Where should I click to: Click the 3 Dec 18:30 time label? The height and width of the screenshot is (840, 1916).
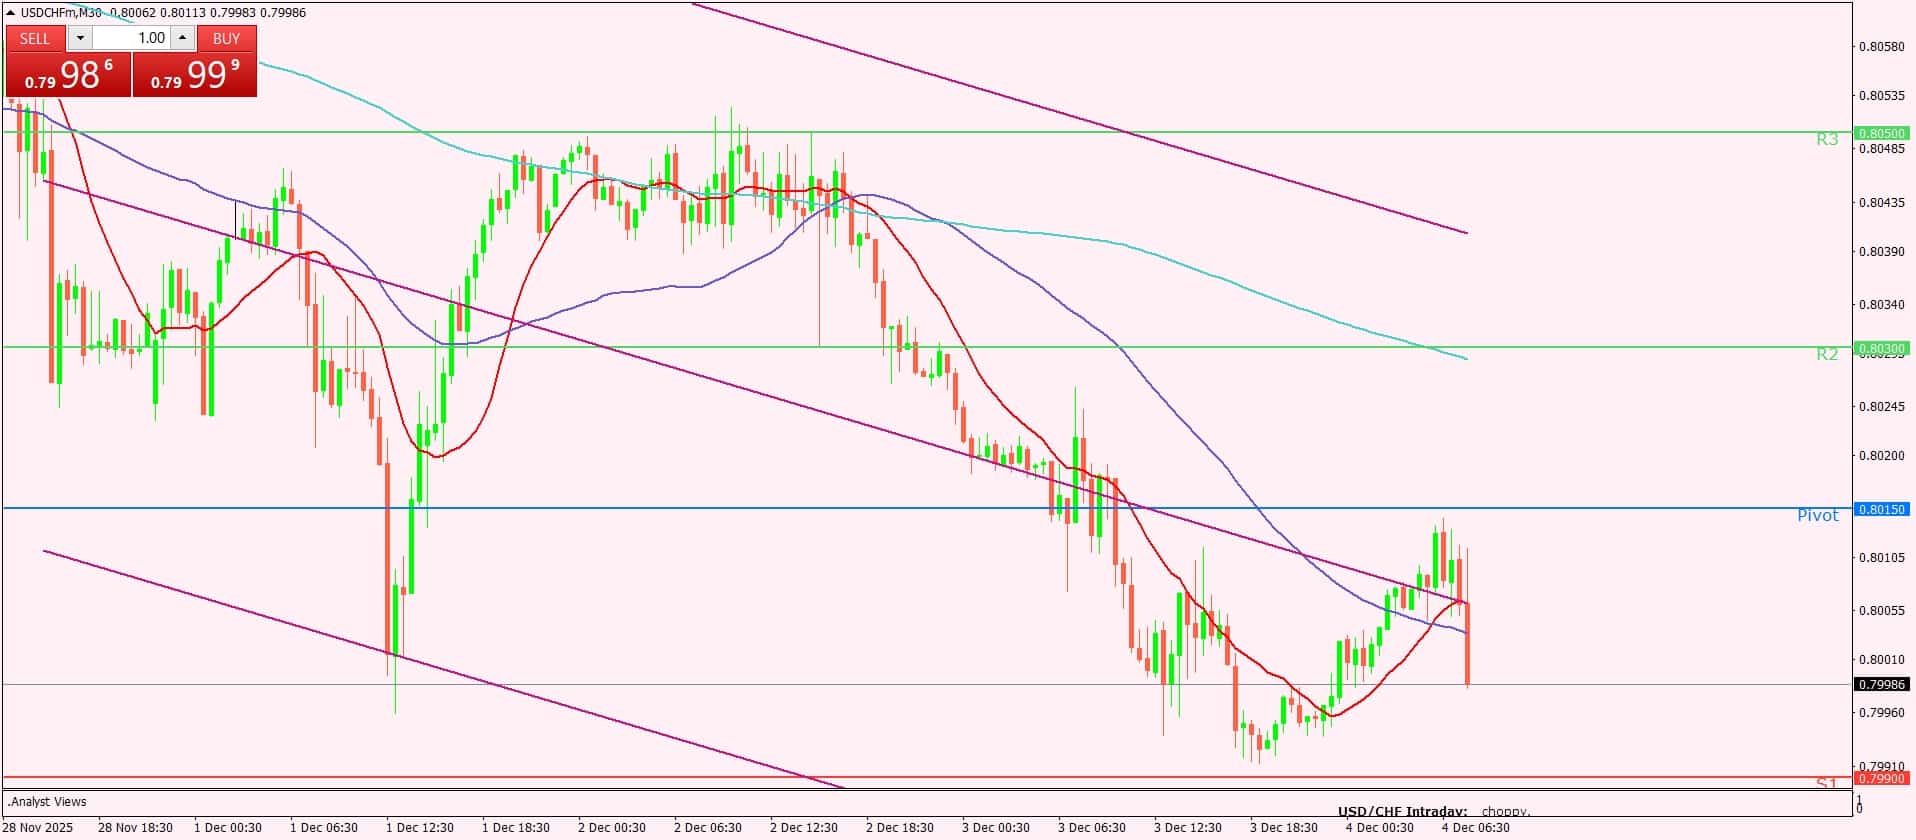click(1284, 828)
